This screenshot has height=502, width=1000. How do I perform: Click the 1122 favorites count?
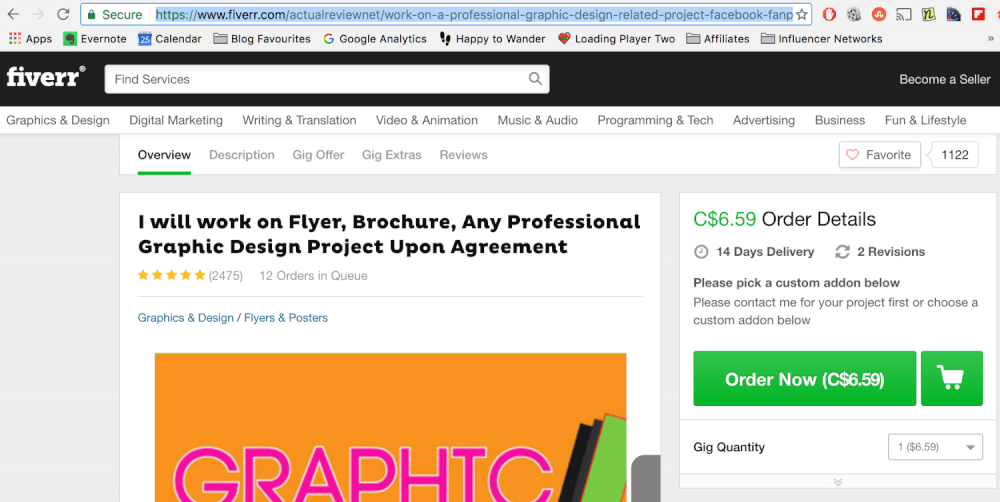tap(955, 154)
